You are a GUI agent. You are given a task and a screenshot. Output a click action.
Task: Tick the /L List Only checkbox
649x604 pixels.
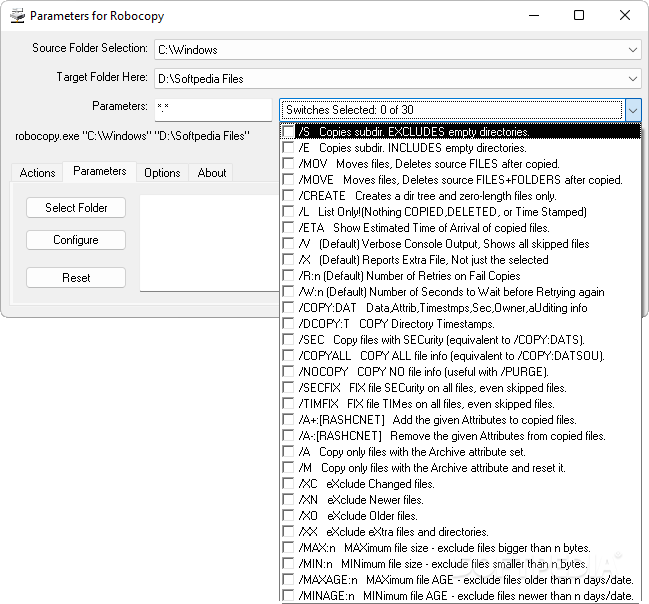pos(288,212)
